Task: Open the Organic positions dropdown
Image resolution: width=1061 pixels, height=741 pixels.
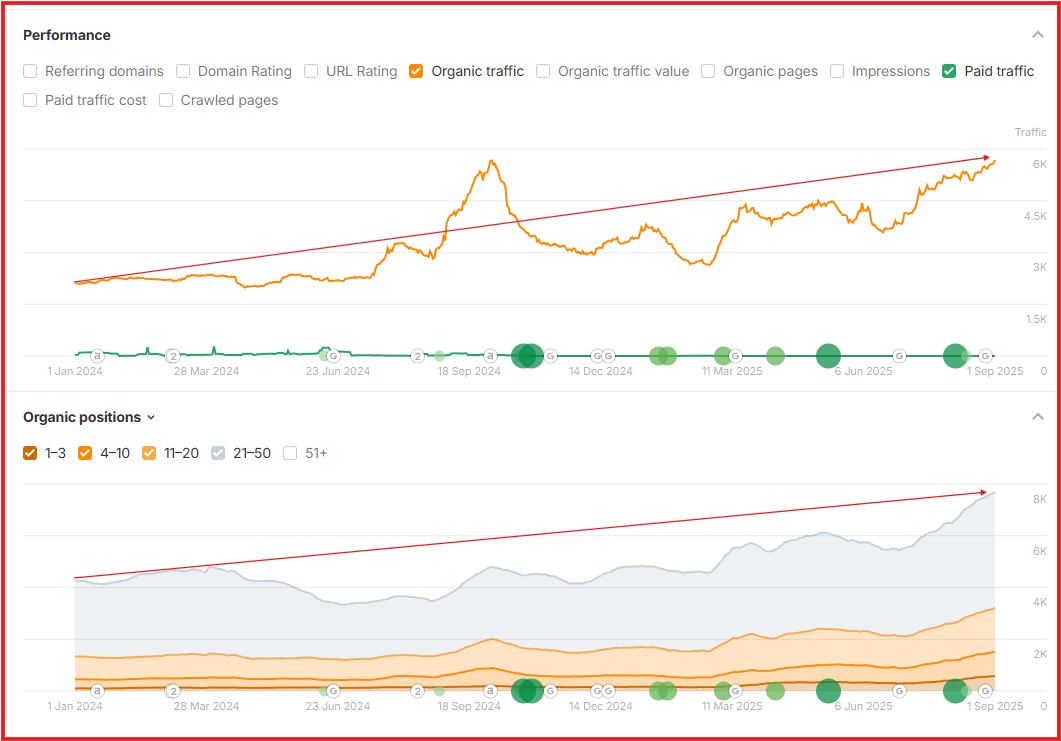Action: 90,417
